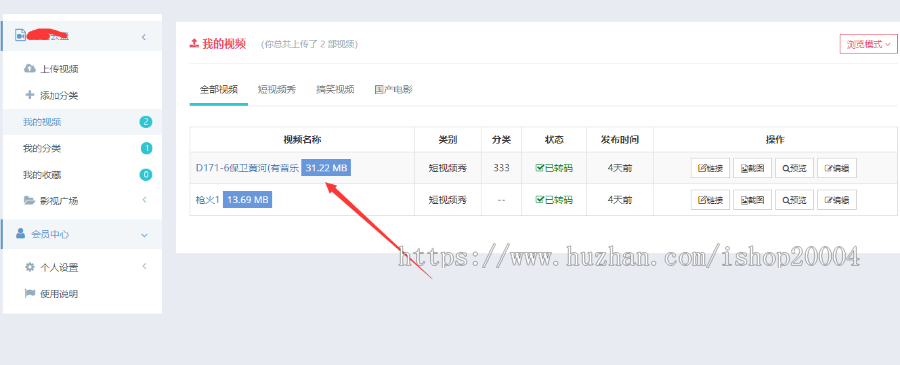Collapse the 会员中心 section chevron
Viewport: 900px width, 365px height.
pyautogui.click(x=144, y=235)
